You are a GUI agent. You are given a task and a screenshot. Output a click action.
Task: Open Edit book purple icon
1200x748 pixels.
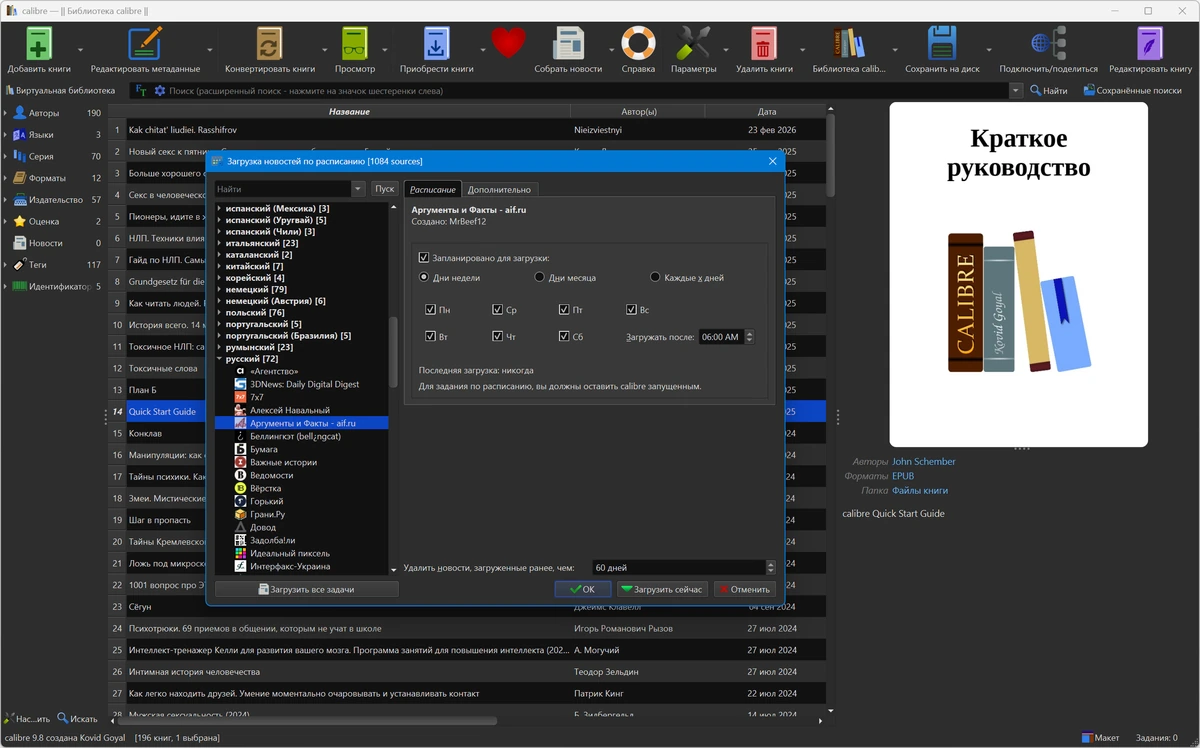(x=1150, y=44)
